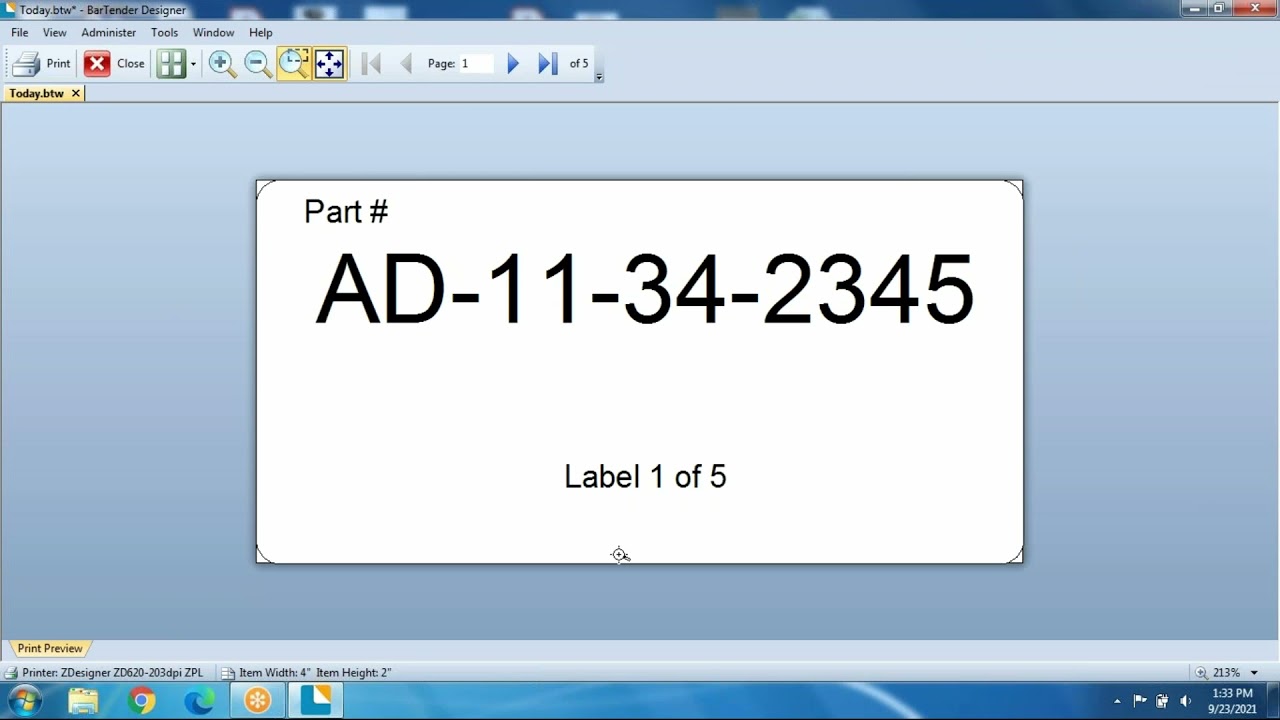The image size is (1280, 720).
Task: Click the Action Center flag tray icon
Action: (1139, 701)
